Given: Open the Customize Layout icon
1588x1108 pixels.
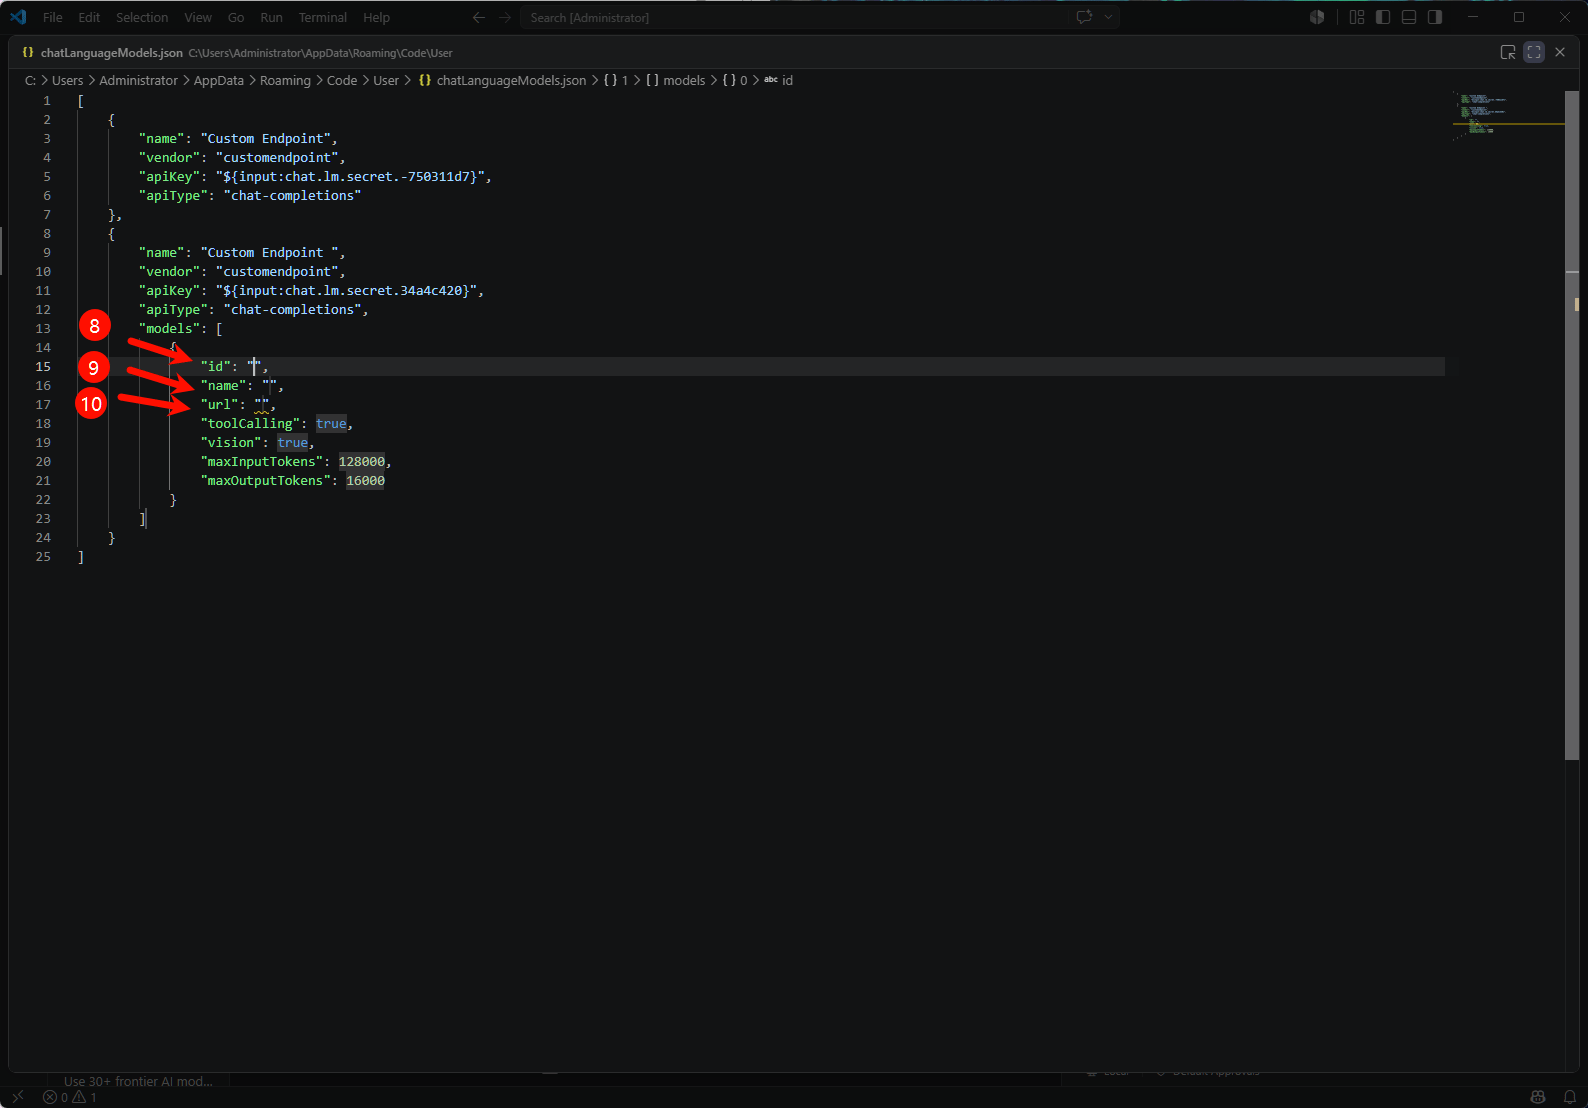Looking at the screenshot, I should pos(1357,17).
